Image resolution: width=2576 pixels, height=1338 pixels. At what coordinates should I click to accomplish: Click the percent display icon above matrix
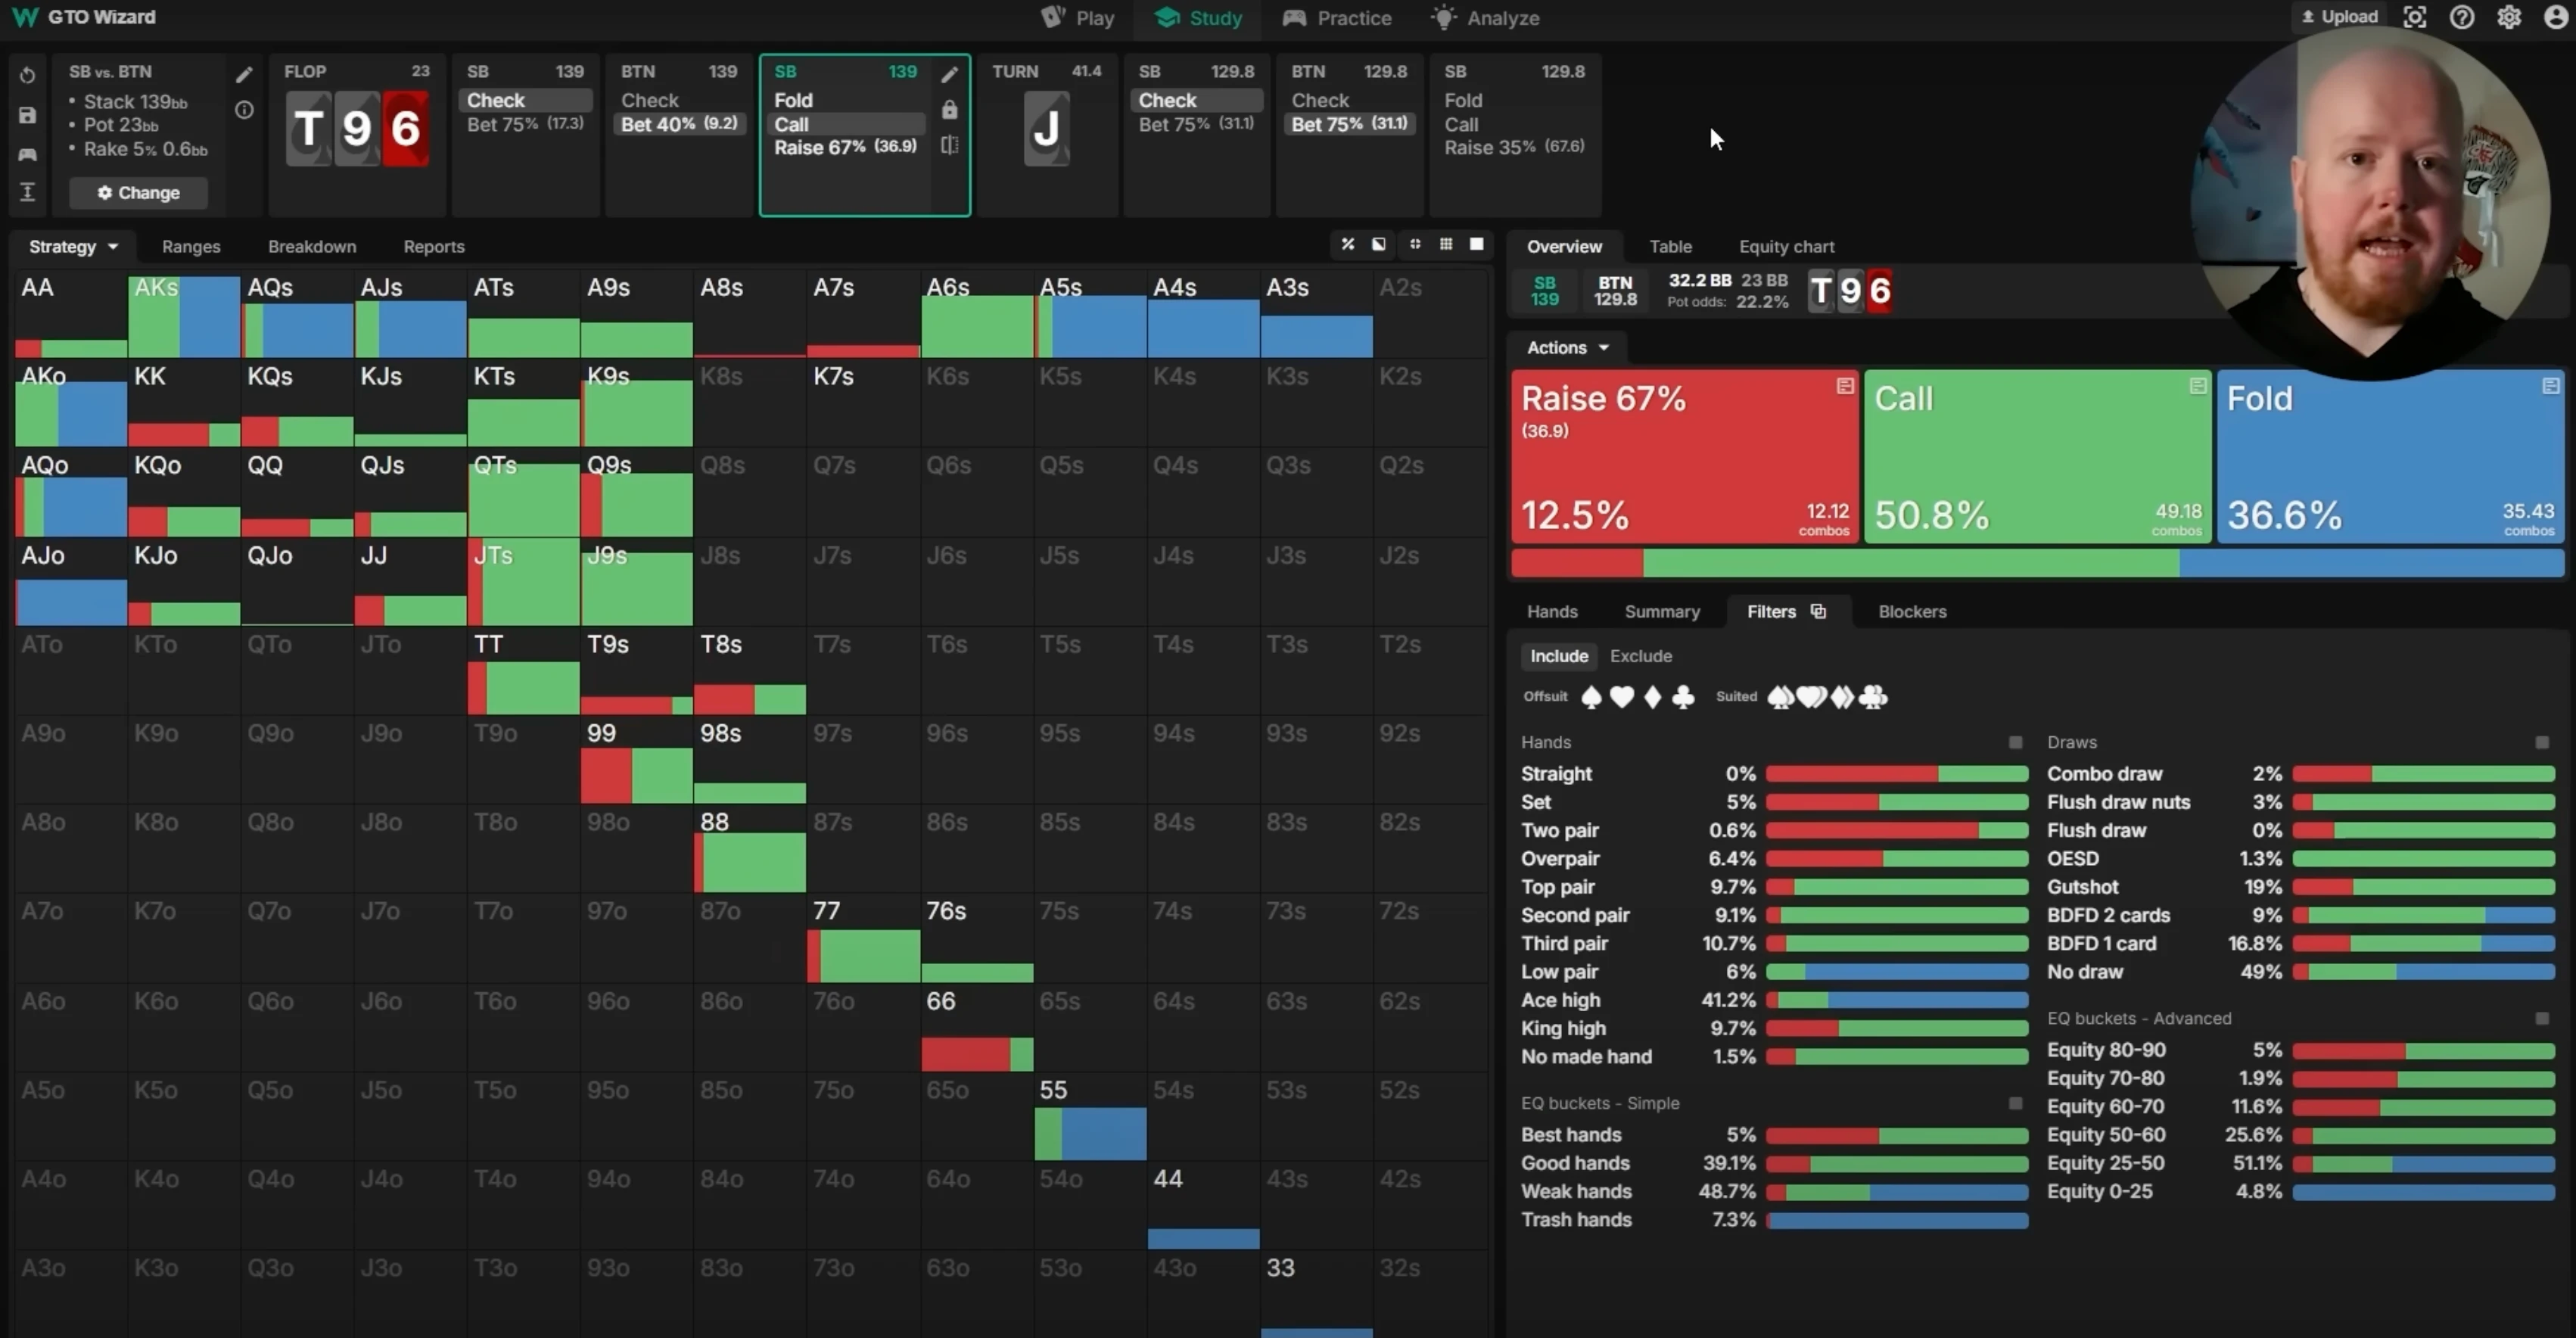point(1347,245)
